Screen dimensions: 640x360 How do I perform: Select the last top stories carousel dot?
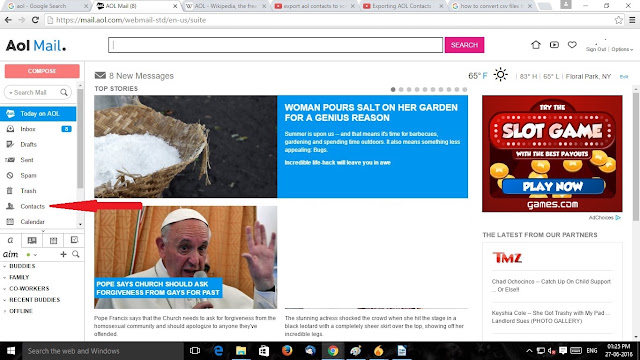click(x=464, y=89)
